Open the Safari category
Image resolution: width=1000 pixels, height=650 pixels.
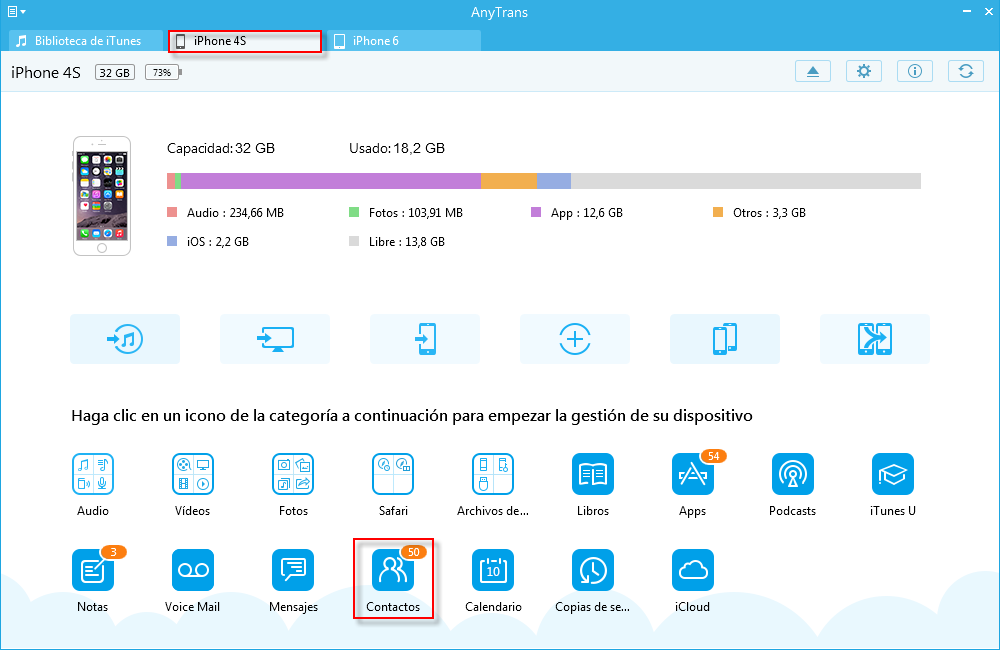[x=393, y=474]
